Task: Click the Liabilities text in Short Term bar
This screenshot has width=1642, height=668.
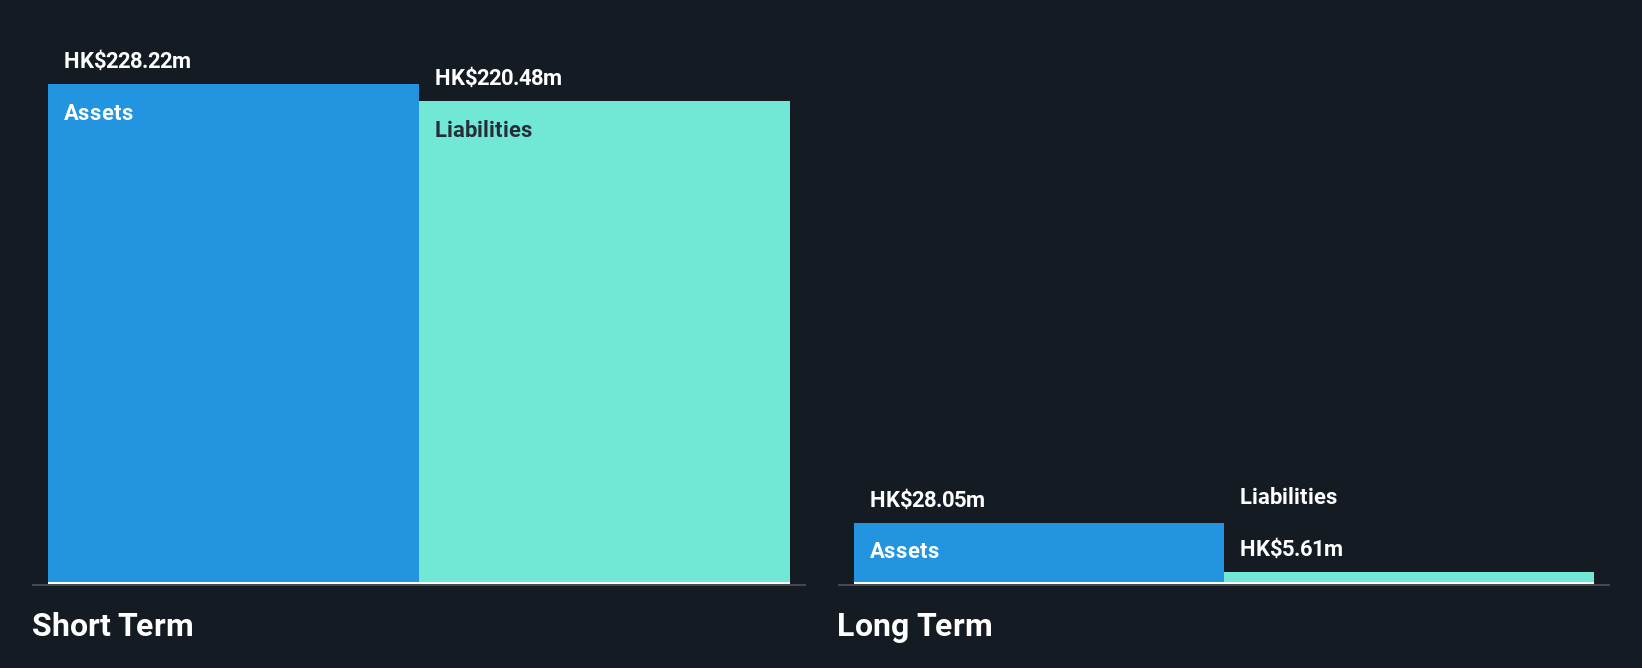Action: click(x=483, y=129)
